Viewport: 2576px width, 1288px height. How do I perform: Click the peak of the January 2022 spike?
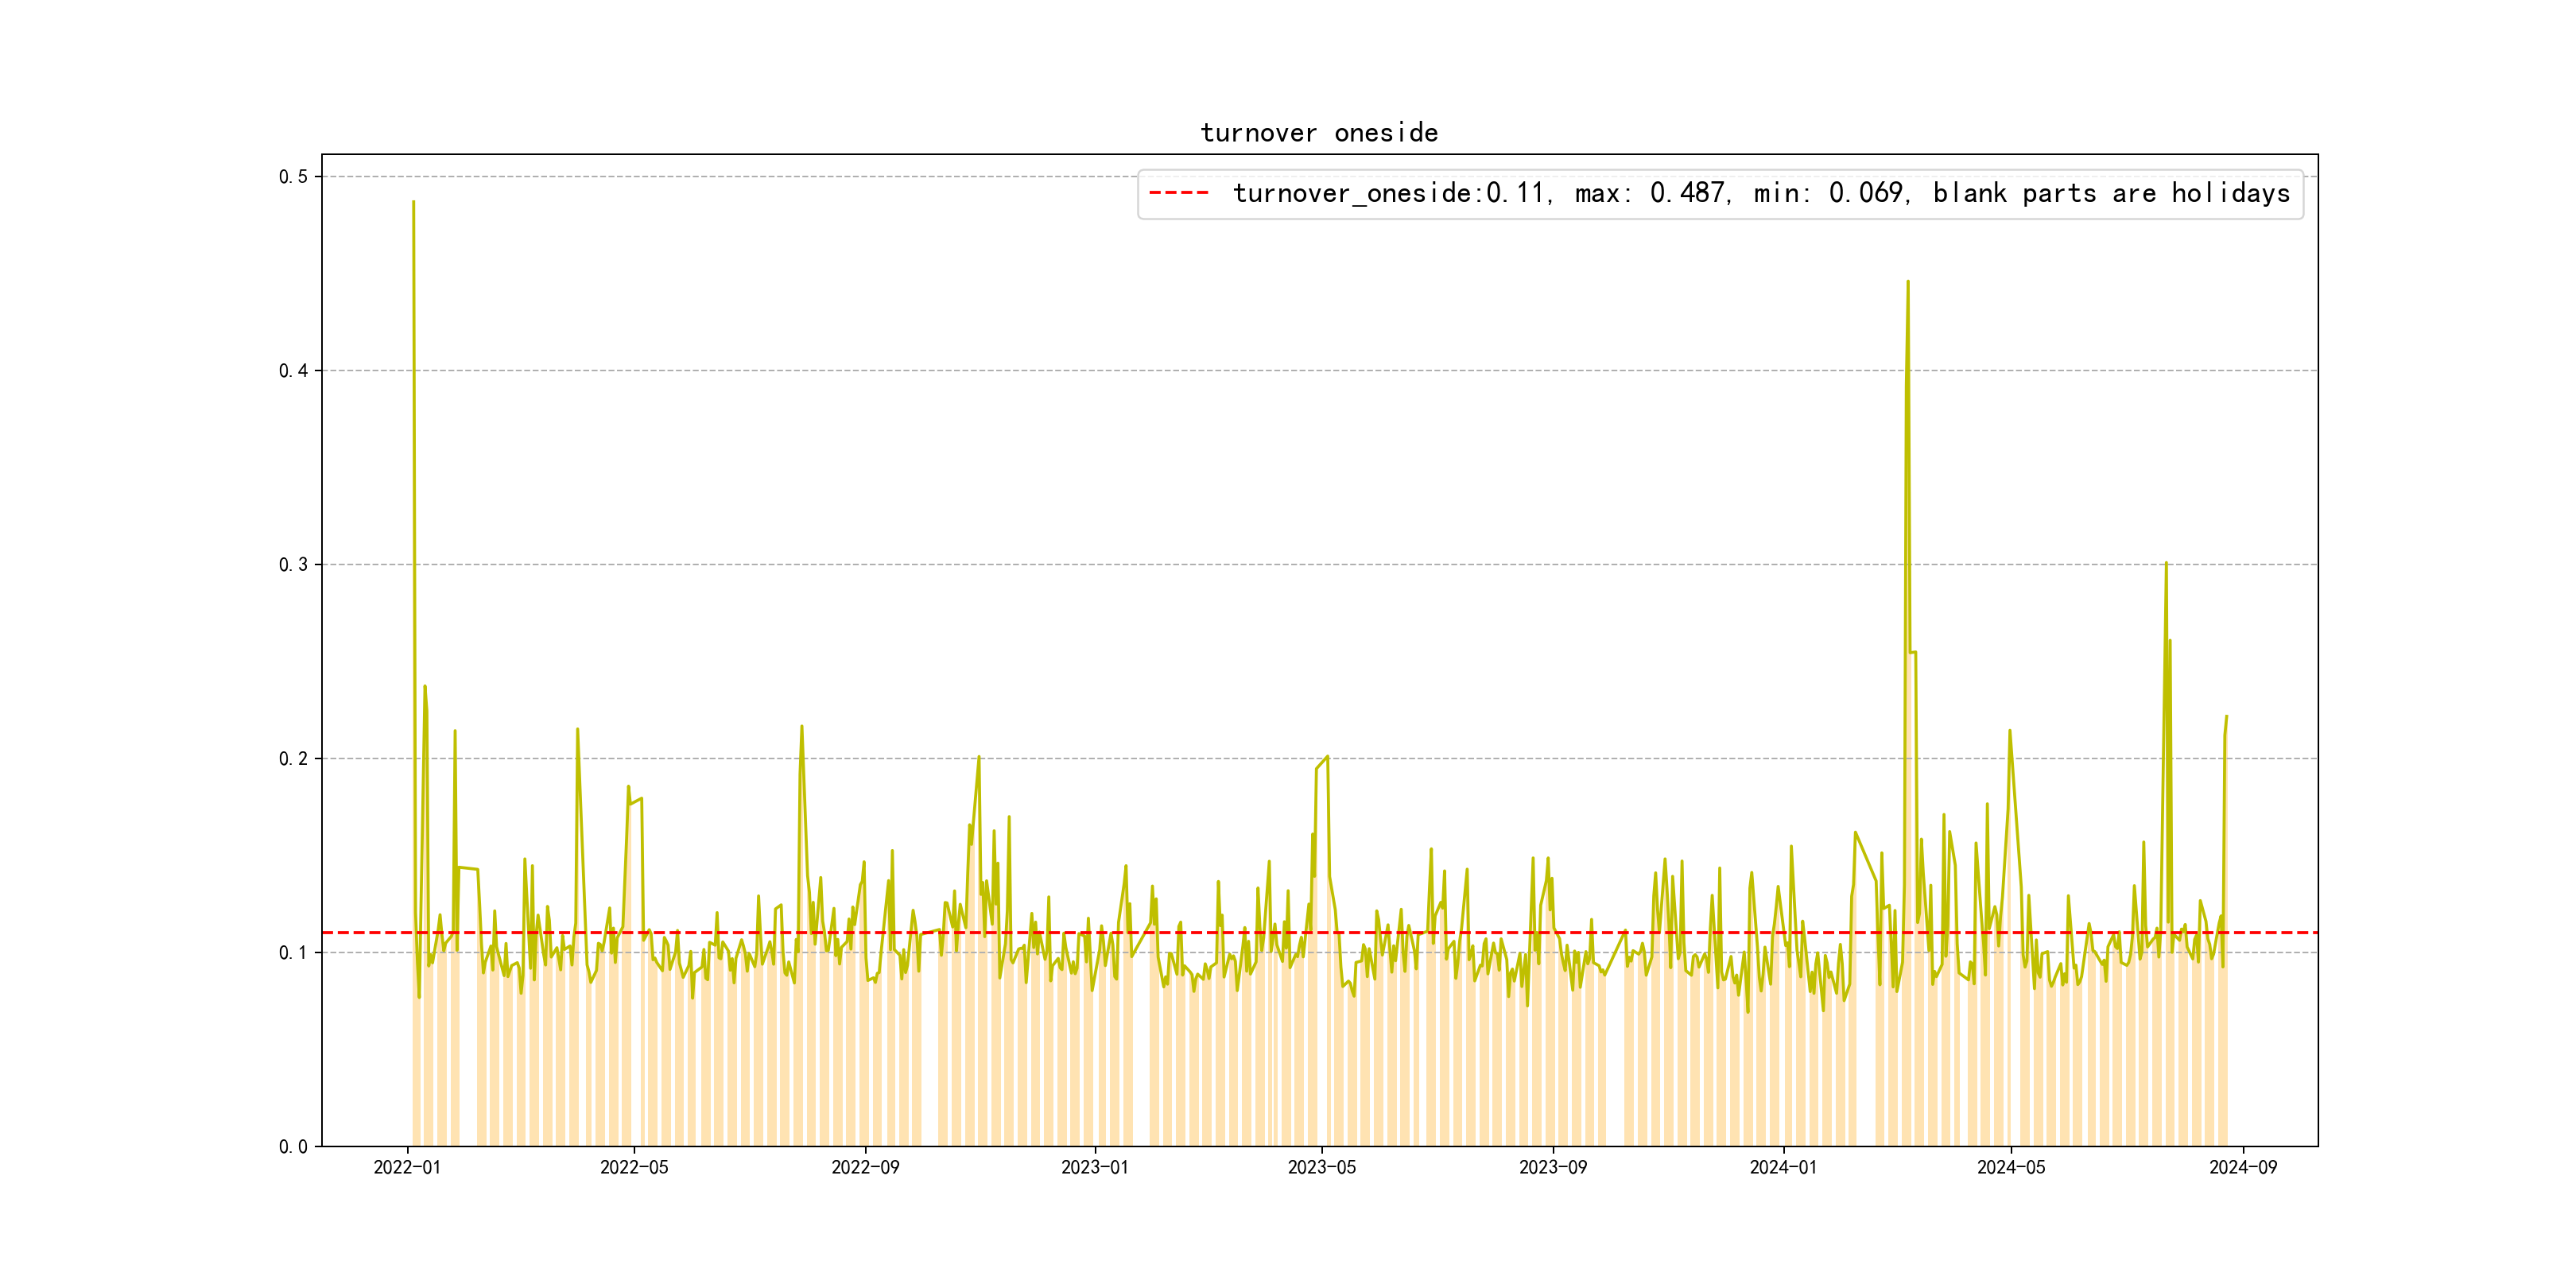pos(413,202)
